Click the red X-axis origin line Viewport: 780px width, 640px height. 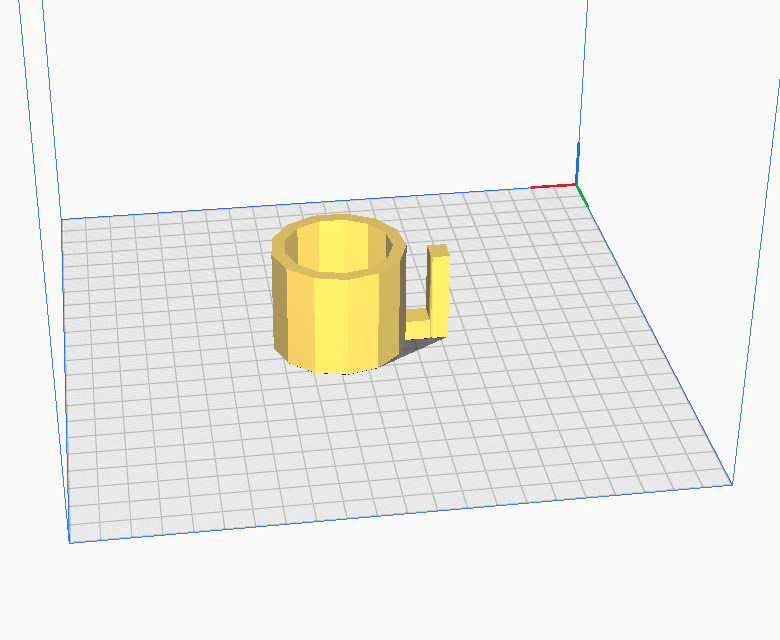point(553,186)
